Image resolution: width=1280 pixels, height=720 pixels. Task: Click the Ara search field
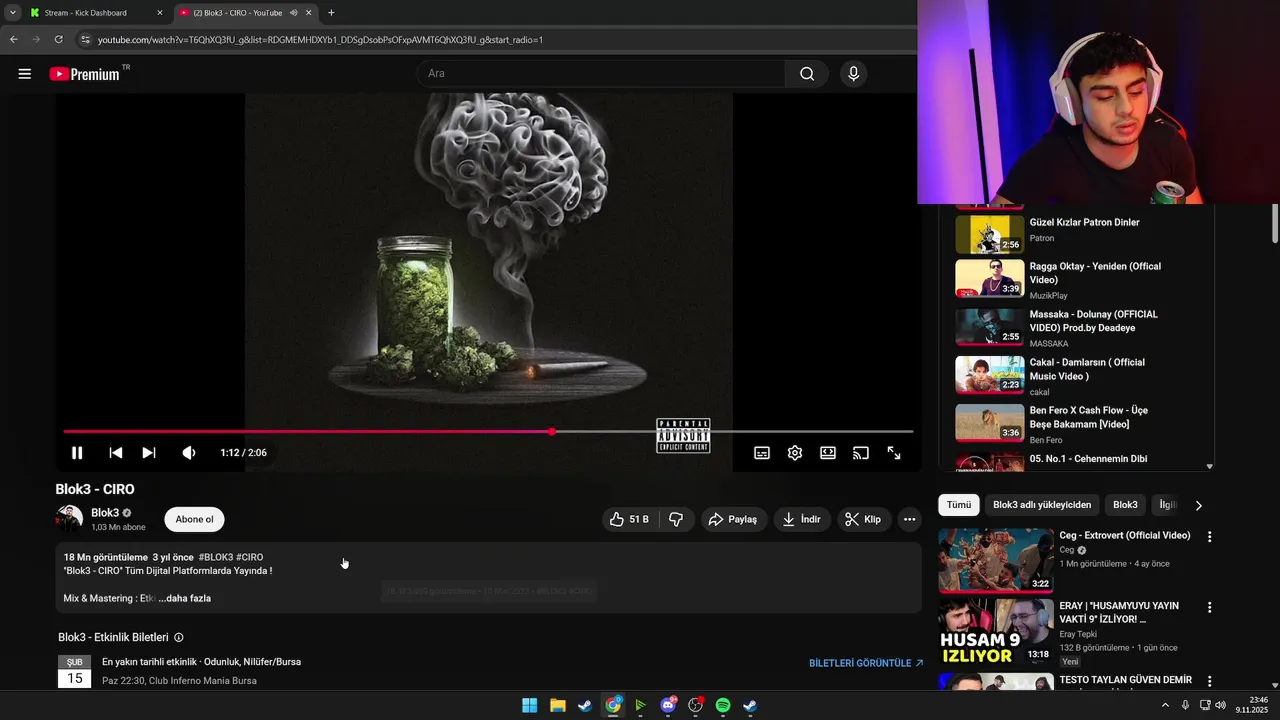601,73
